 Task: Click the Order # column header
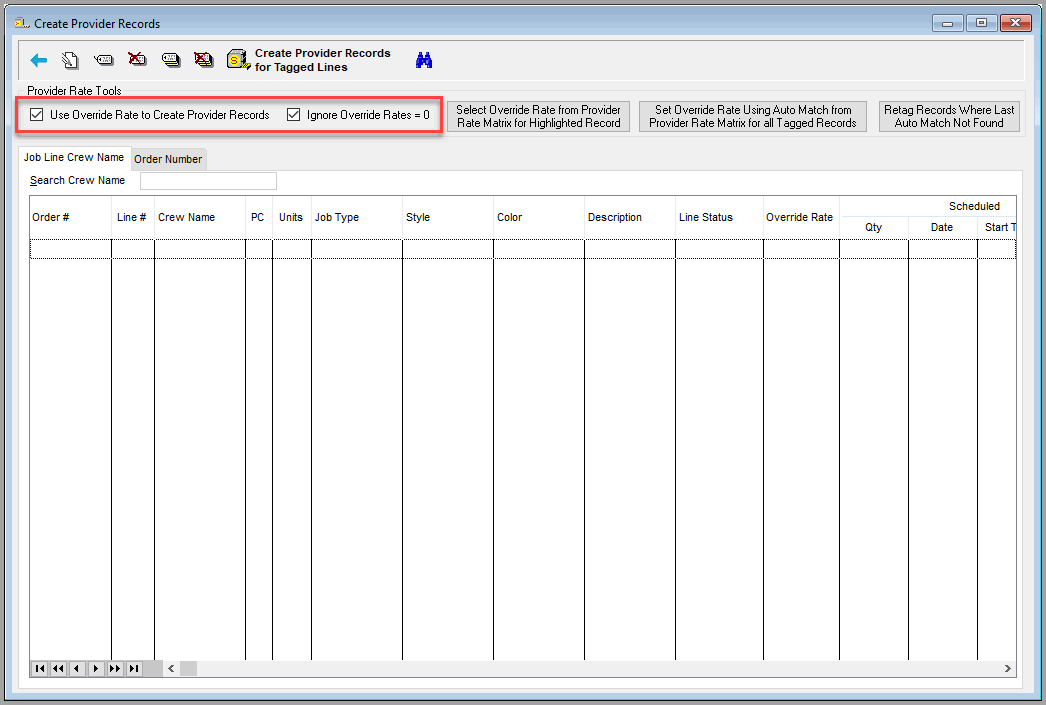coord(70,217)
